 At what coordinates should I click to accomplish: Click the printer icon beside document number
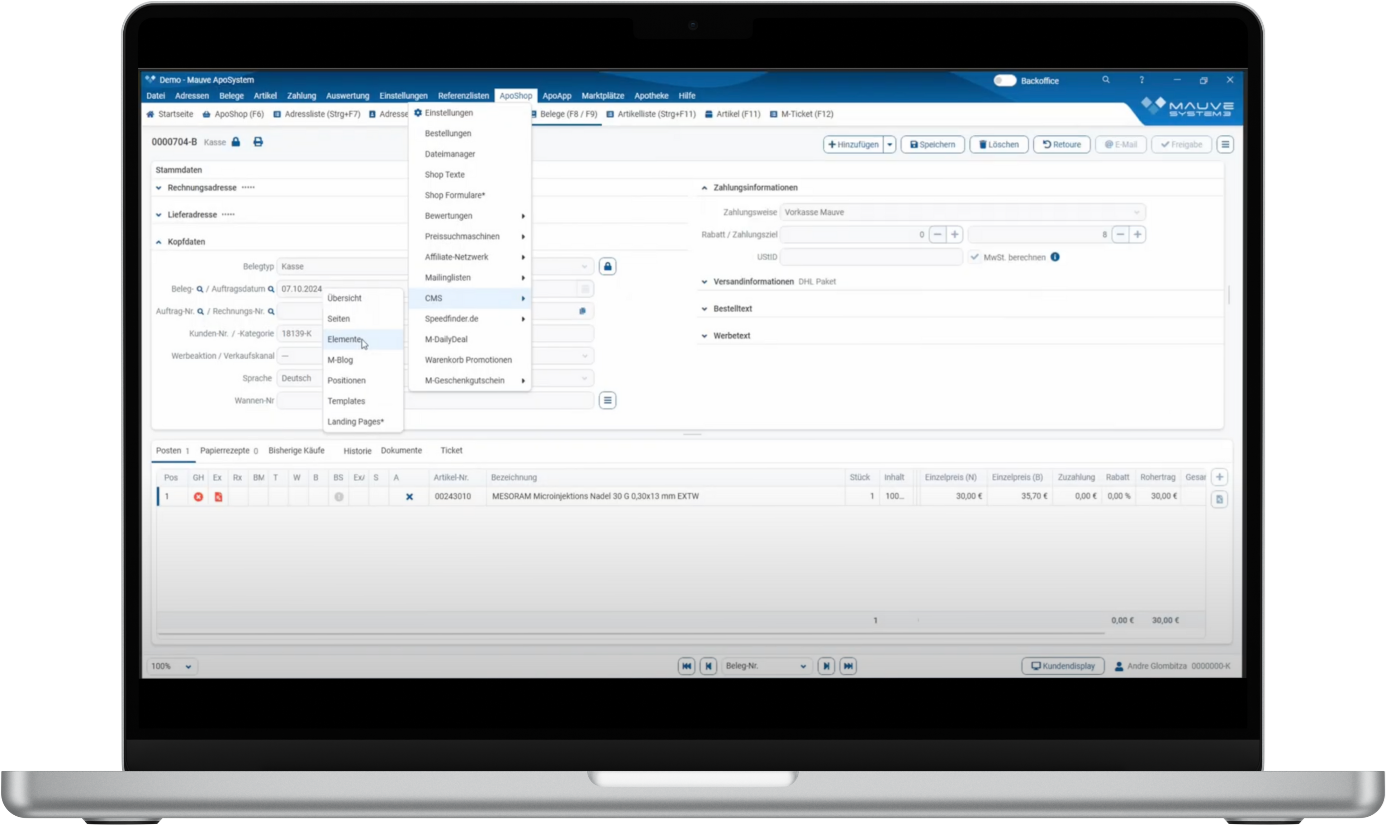click(x=258, y=142)
